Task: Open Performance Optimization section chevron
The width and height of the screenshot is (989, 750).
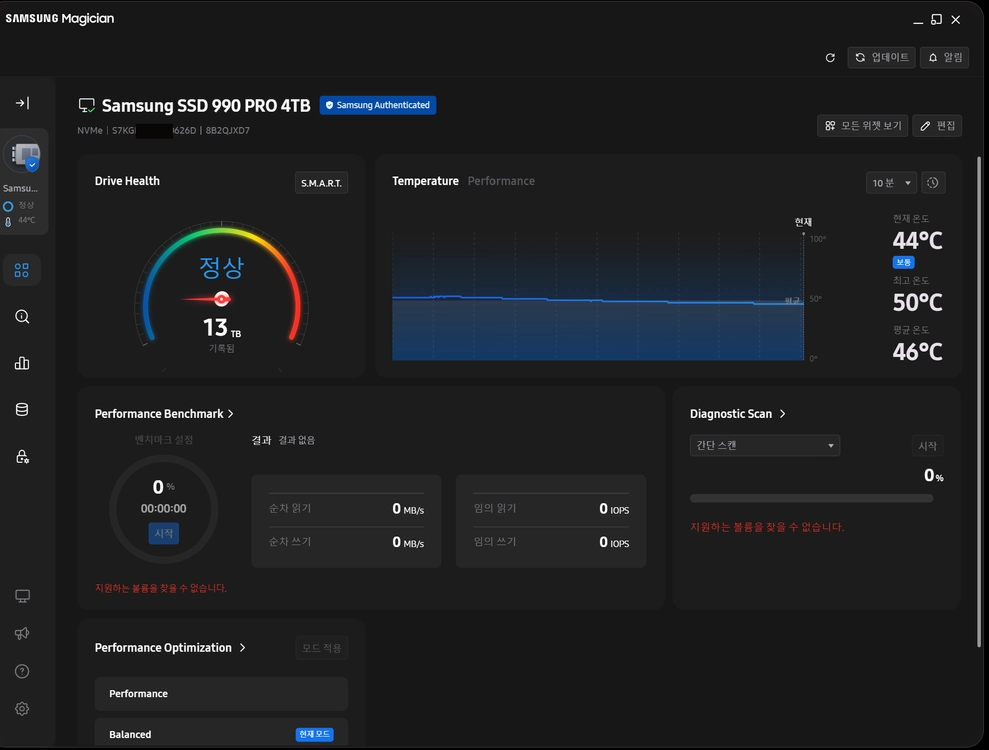Action: coord(242,648)
